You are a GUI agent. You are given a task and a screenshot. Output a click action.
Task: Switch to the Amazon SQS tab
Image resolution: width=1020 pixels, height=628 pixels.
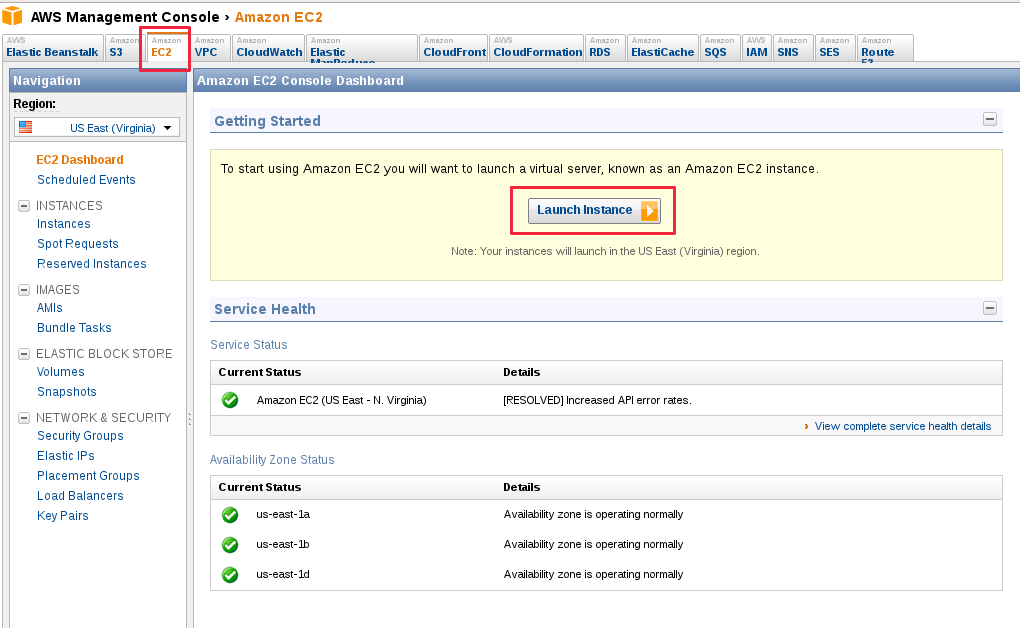click(720, 48)
